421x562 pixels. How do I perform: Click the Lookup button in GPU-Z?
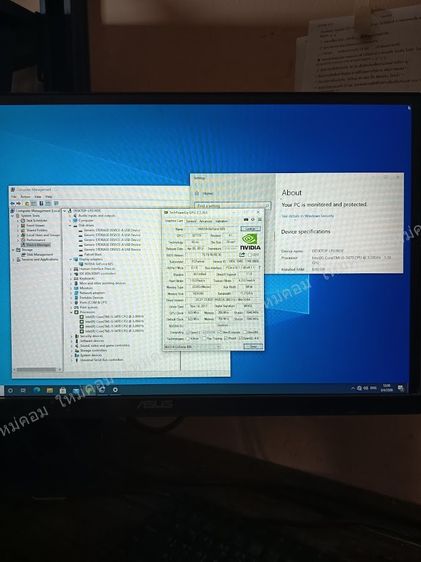click(250, 229)
